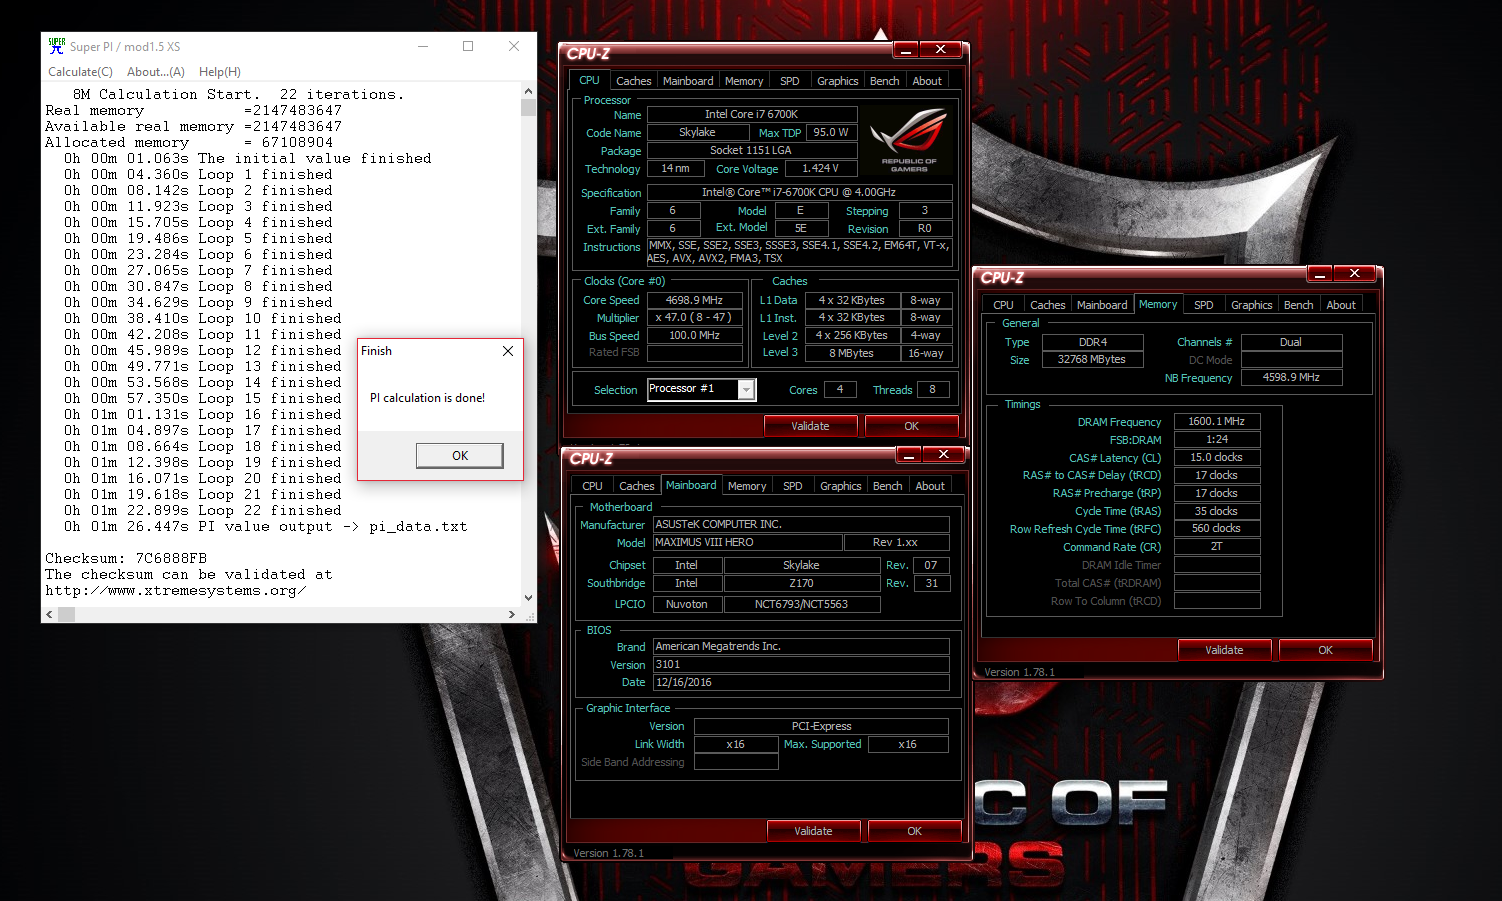Viewport: 1502px width, 901px height.
Task: Minimize the Mainboard CPU-Z window
Action: pyautogui.click(x=909, y=455)
